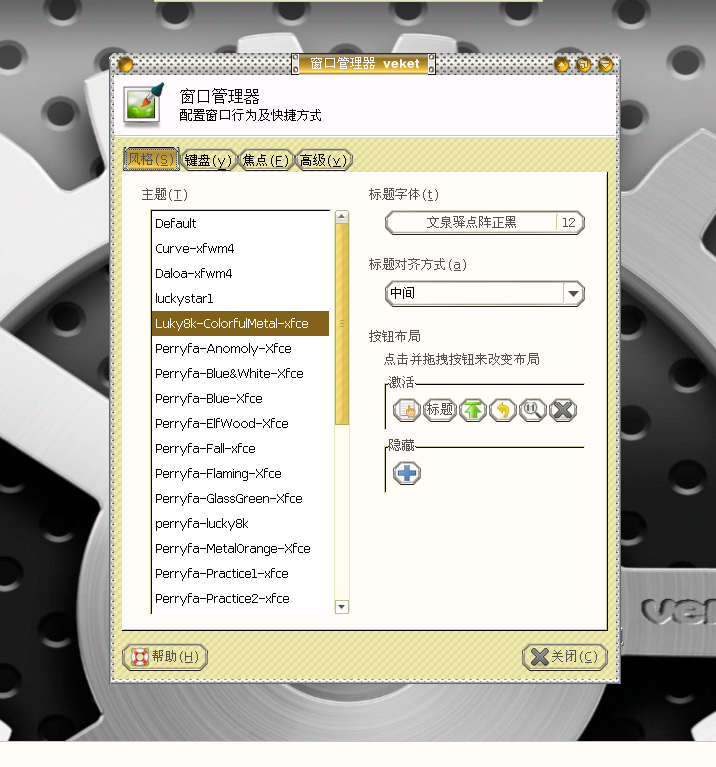
Task: Click the 关闭(C) close button
Action: [x=565, y=656]
